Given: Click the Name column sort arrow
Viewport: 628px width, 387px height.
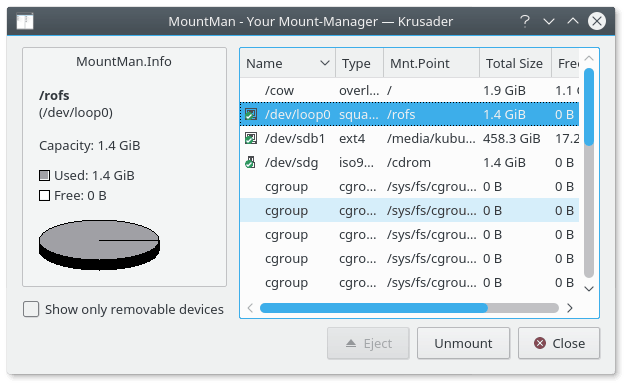Looking at the screenshot, I should [325, 63].
